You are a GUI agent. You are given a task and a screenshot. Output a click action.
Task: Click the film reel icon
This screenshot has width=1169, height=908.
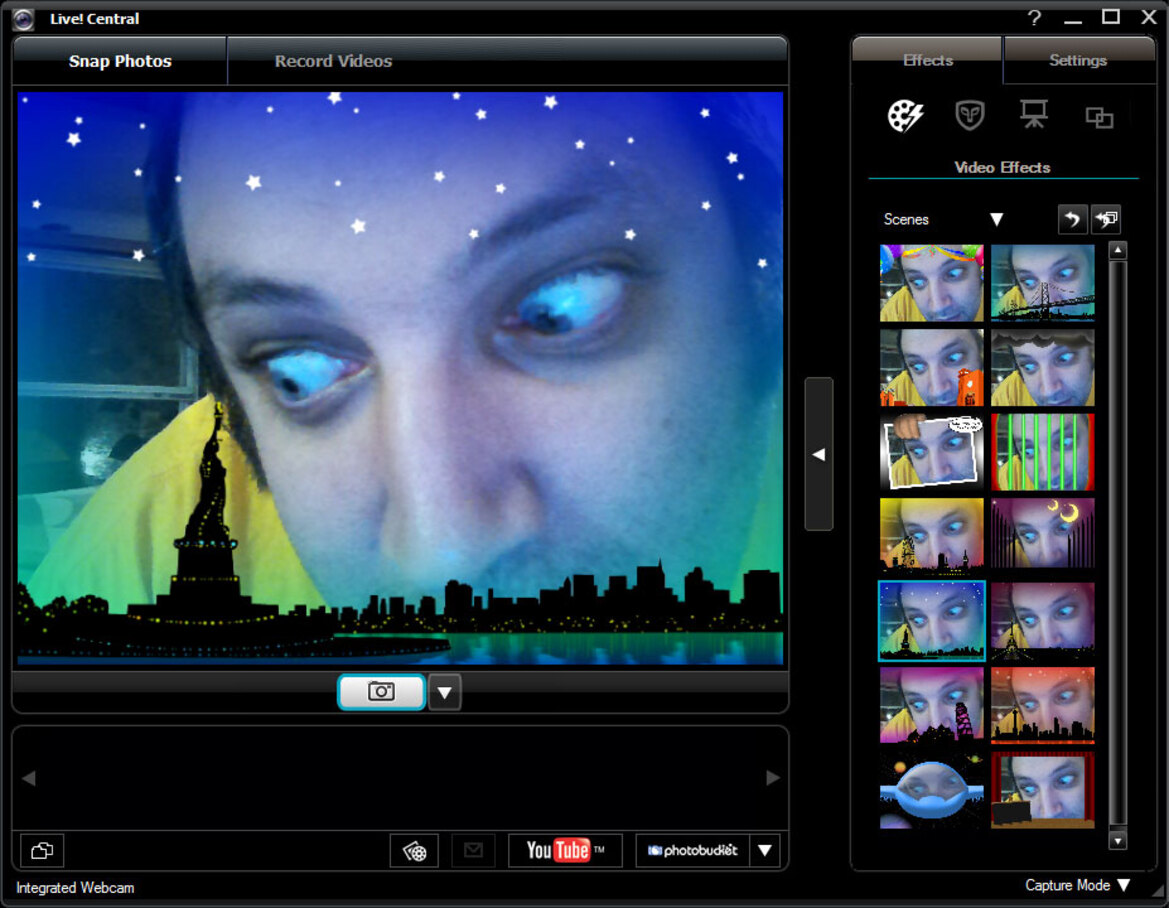[415, 851]
